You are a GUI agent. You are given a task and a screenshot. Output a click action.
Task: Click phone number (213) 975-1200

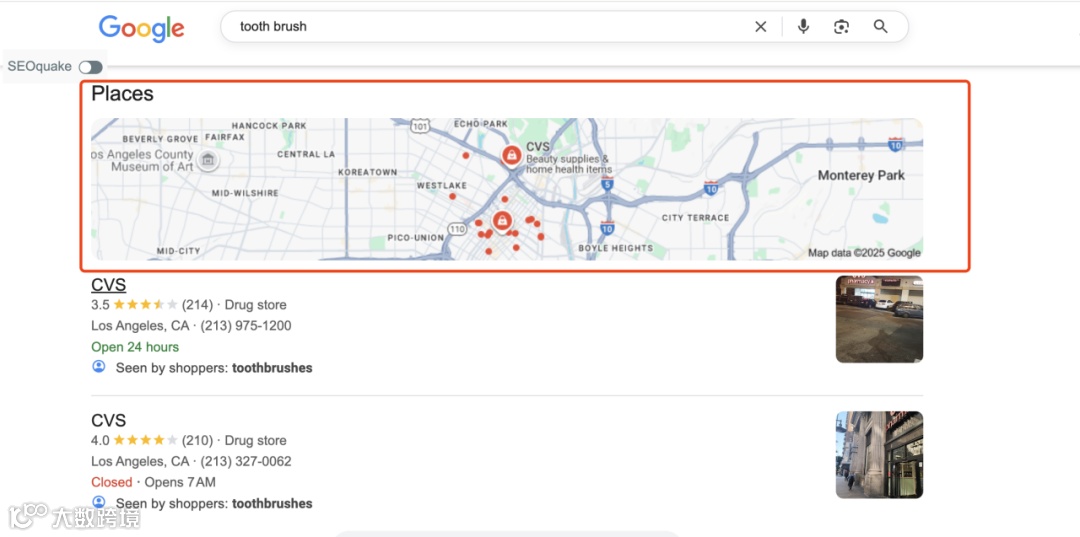(x=246, y=326)
